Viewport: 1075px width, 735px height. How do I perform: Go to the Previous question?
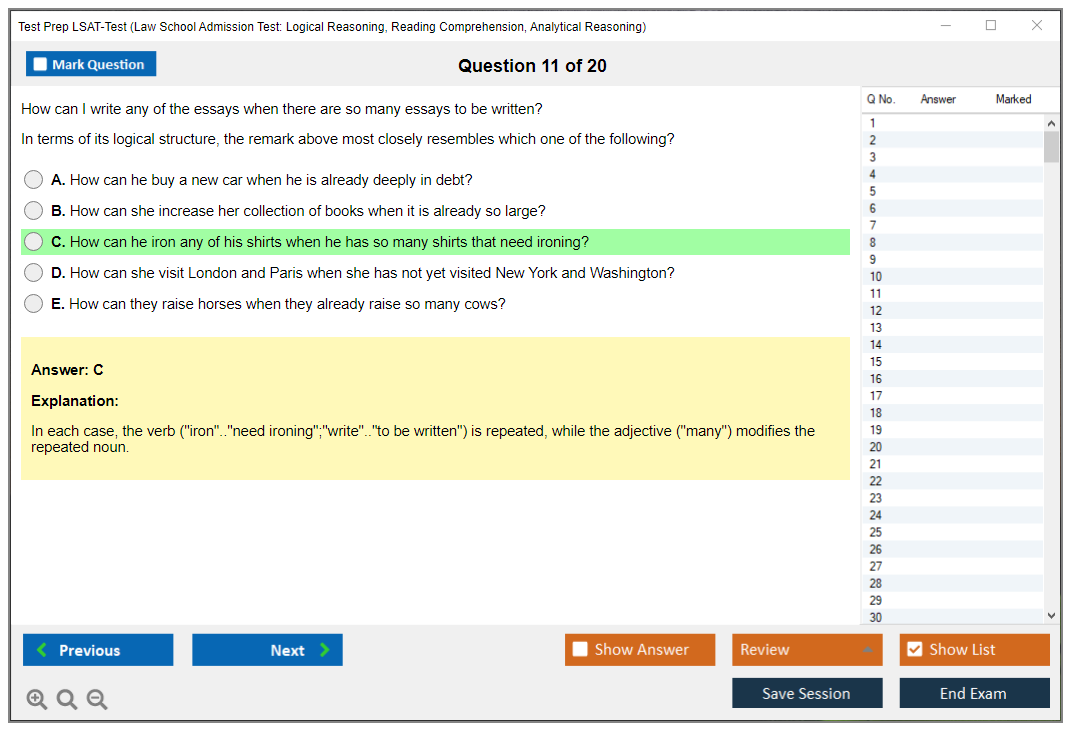98,650
